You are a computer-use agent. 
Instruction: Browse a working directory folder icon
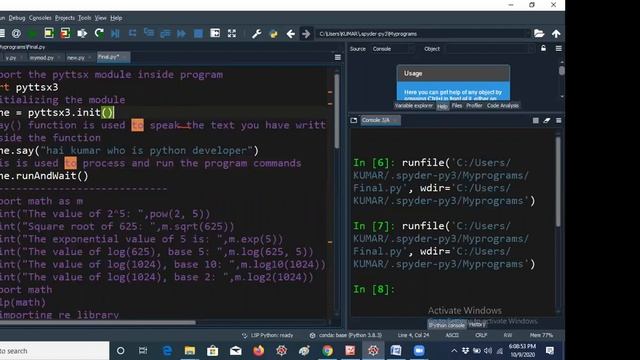coord(539,33)
